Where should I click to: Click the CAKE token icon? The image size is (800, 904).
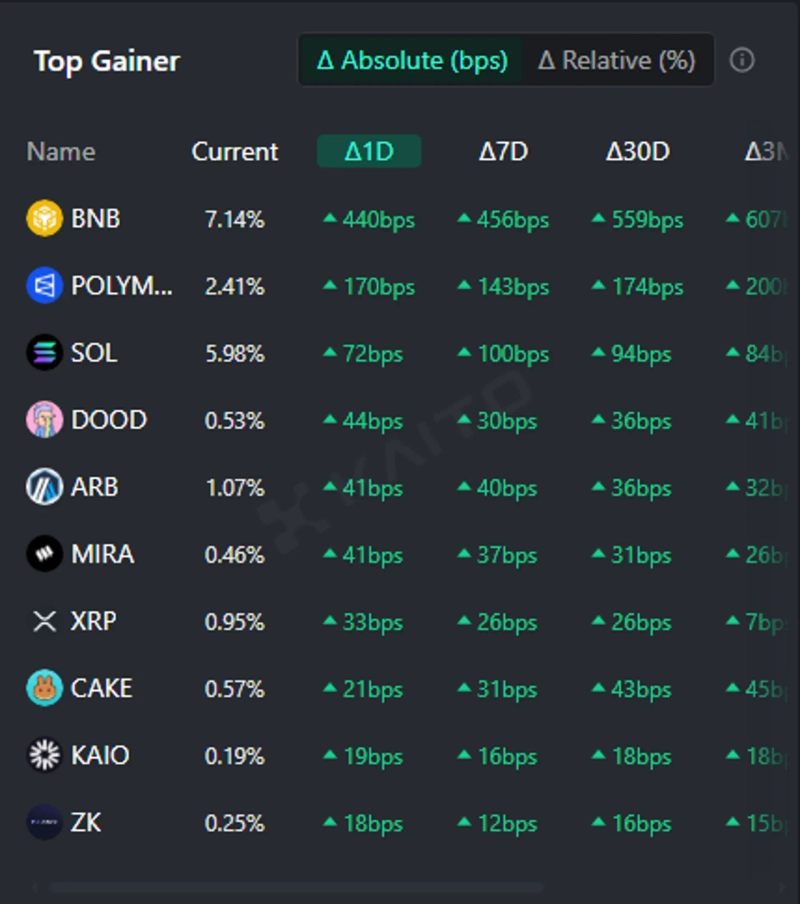44,688
